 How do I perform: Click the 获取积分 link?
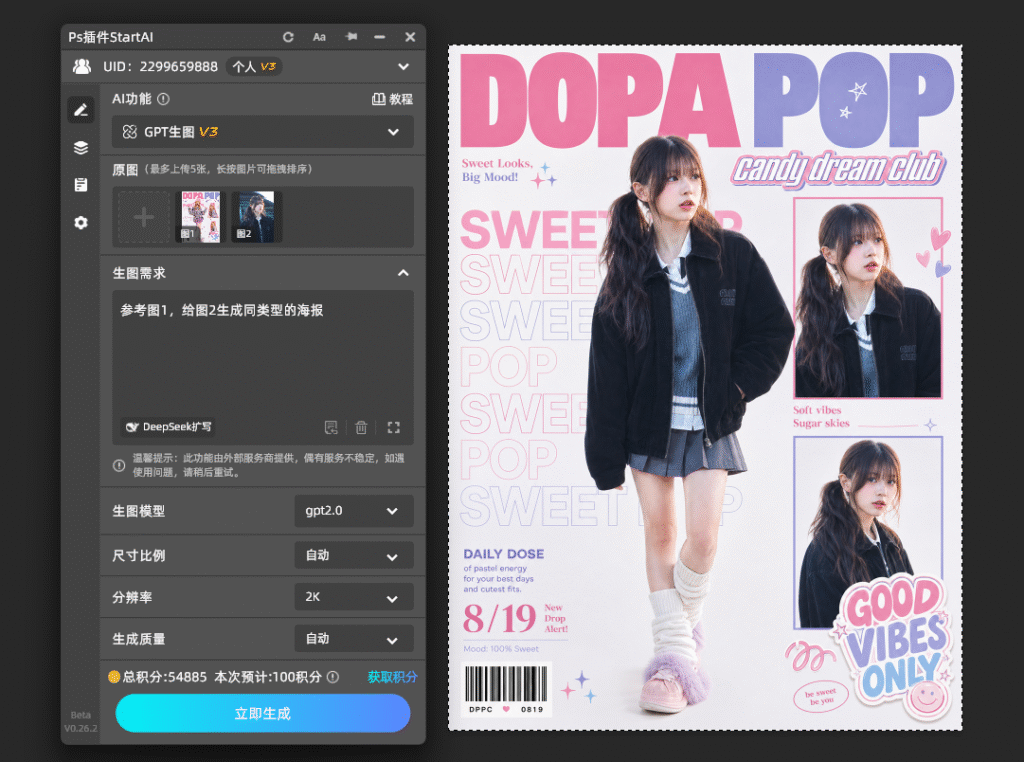(392, 677)
